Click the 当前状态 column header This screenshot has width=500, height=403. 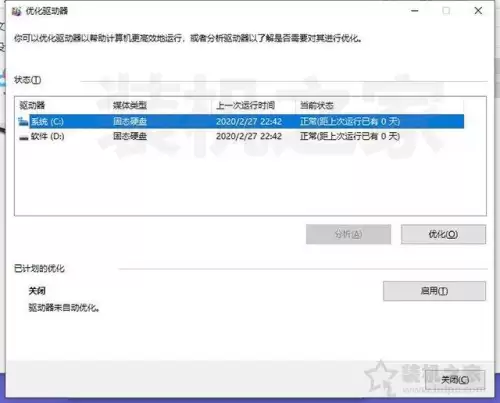click(x=317, y=106)
